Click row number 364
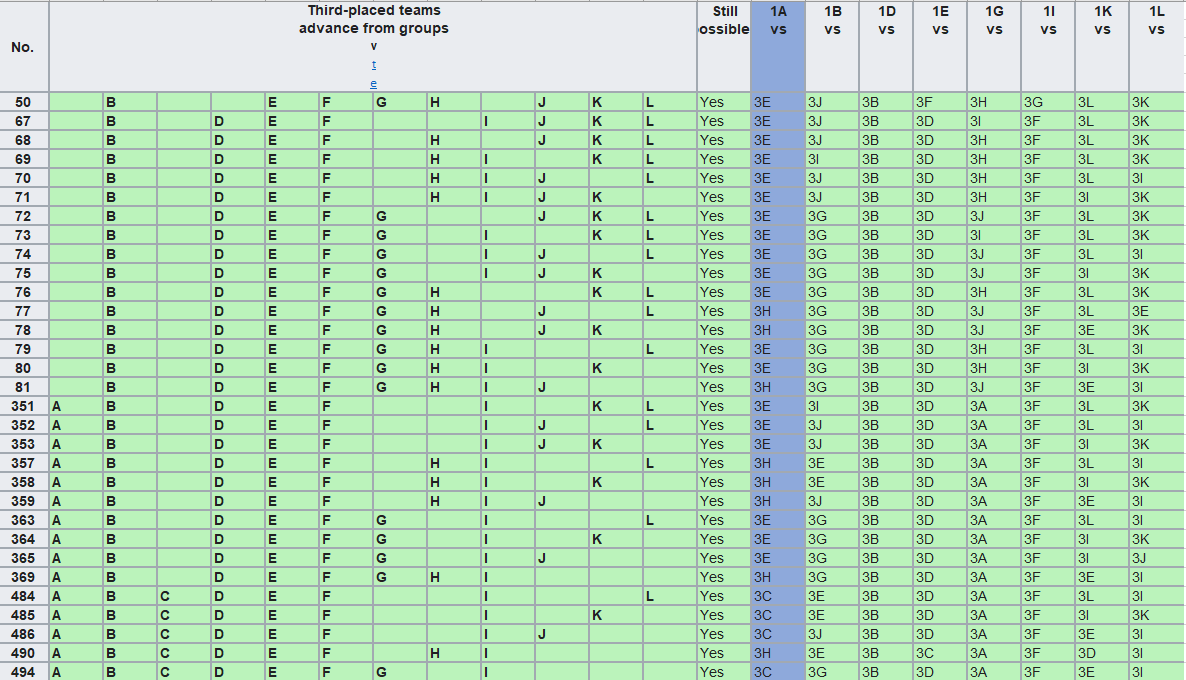The width and height of the screenshot is (1186, 680). click(x=23, y=539)
